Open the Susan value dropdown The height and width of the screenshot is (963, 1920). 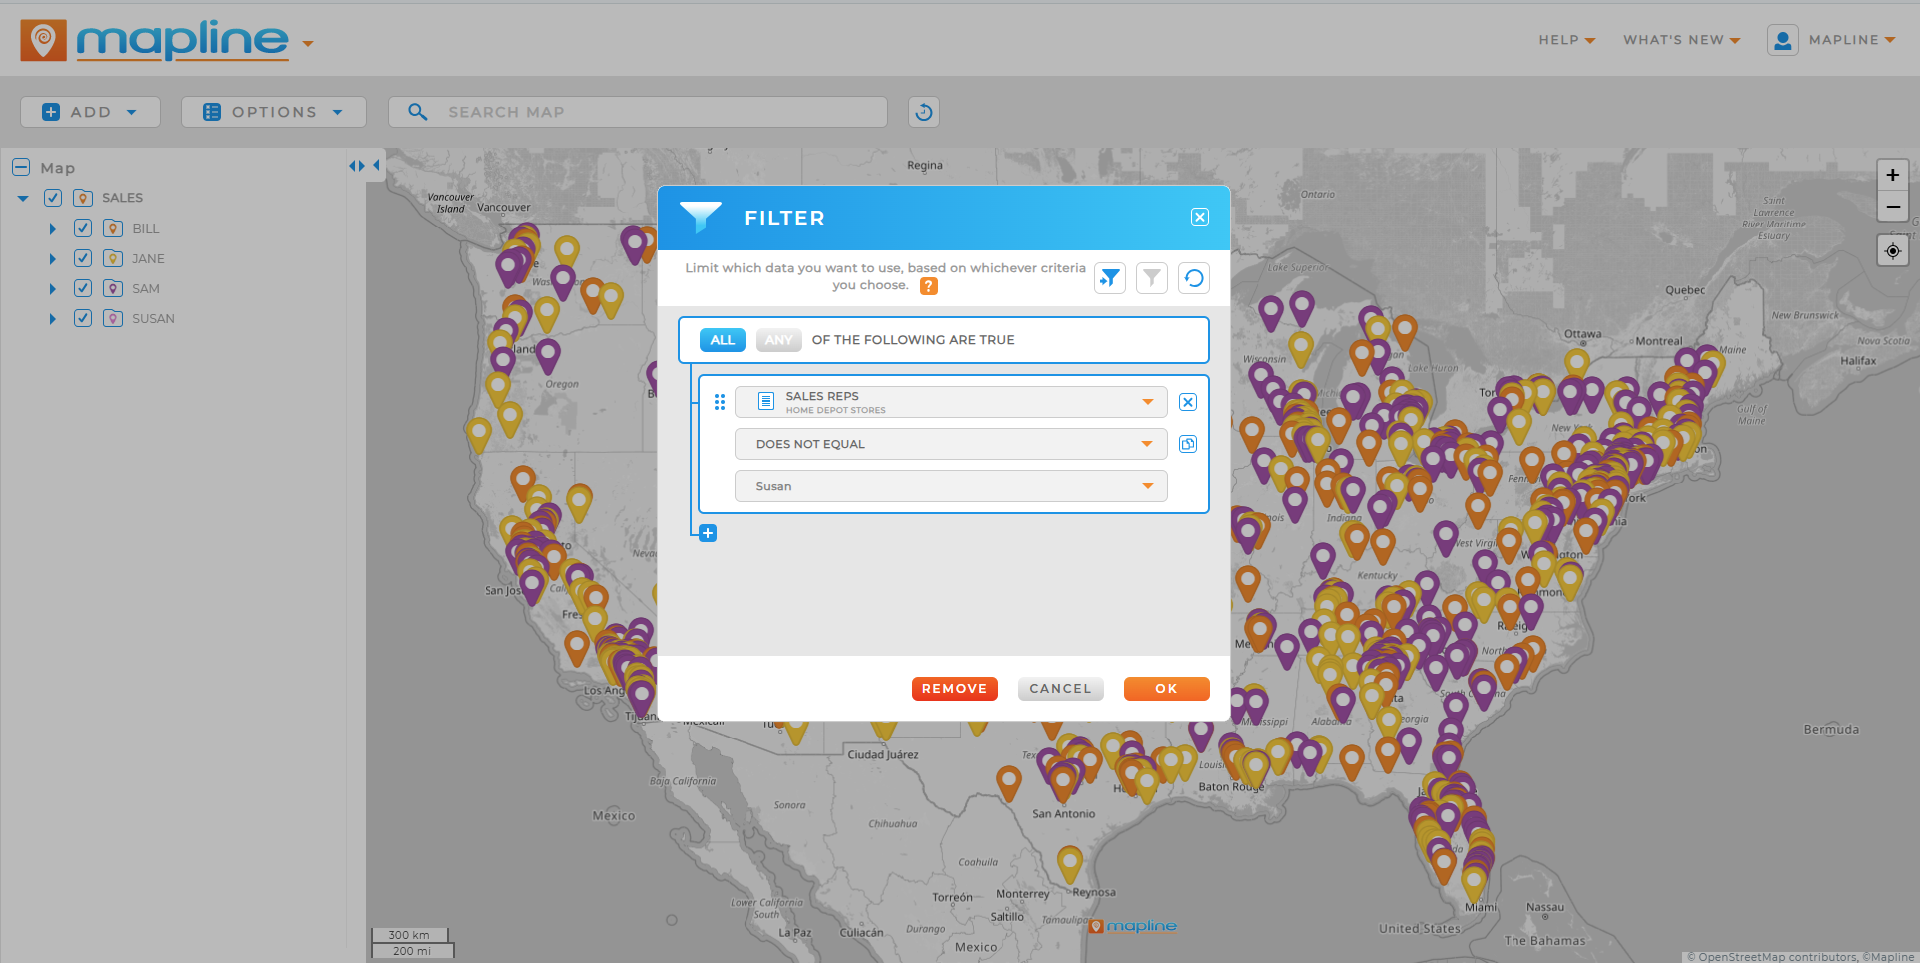coord(951,486)
